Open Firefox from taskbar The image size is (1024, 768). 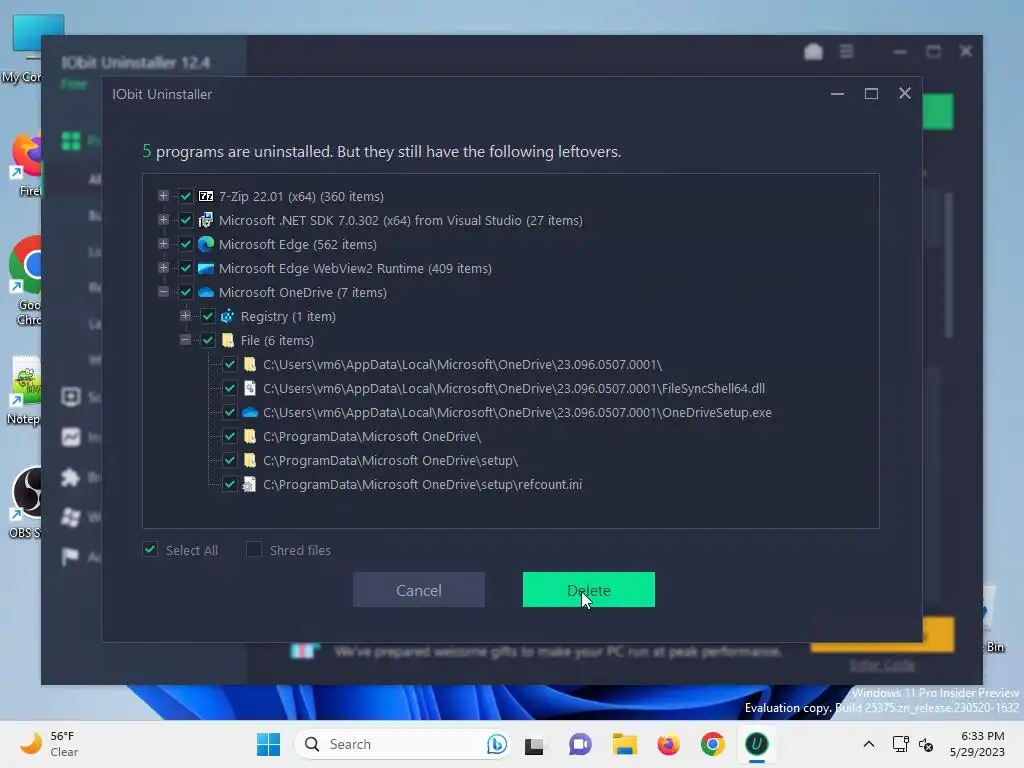(x=668, y=744)
